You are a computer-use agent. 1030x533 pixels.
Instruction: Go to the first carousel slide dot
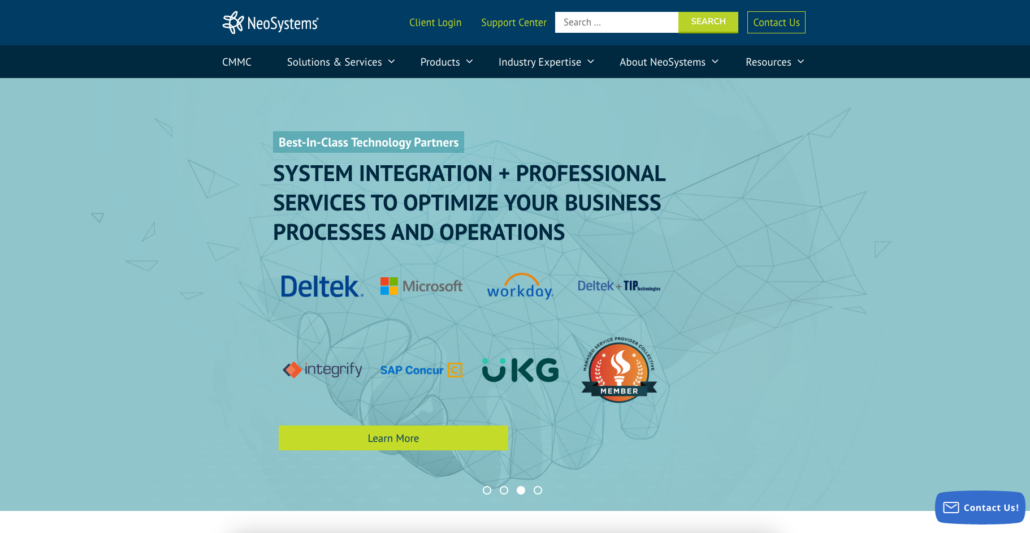pos(487,490)
